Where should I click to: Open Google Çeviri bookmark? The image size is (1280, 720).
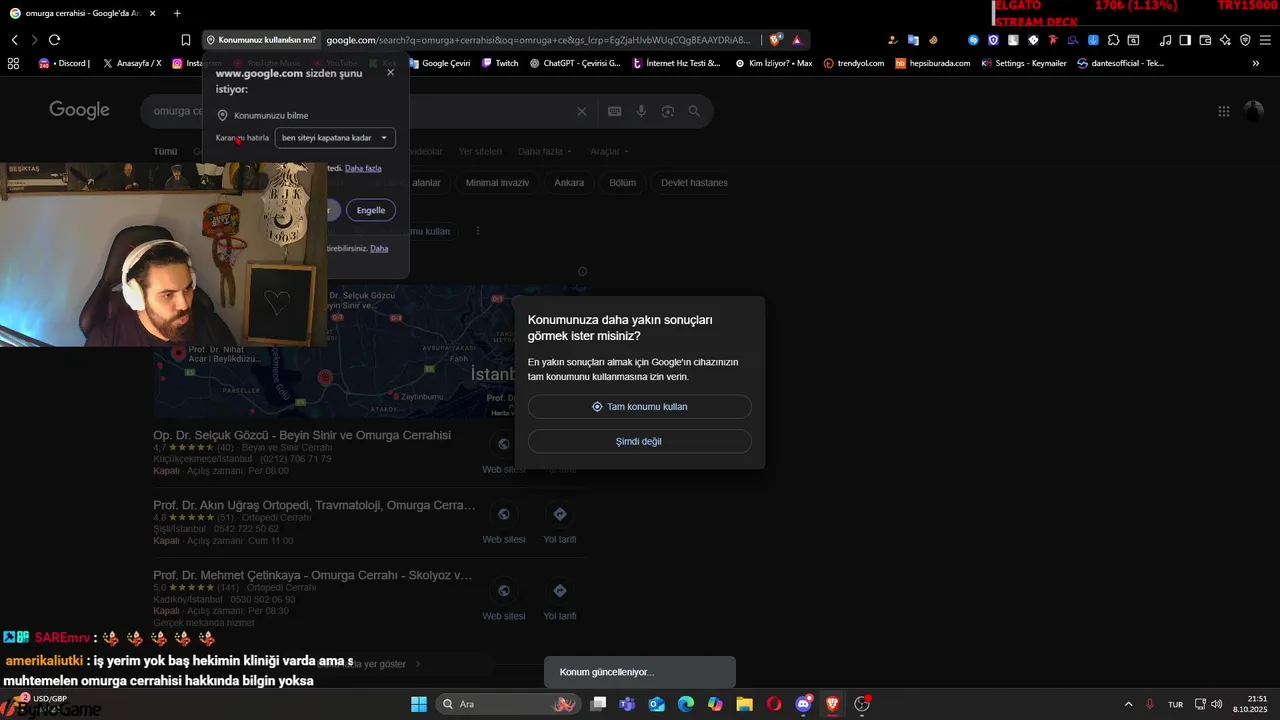tap(439, 63)
